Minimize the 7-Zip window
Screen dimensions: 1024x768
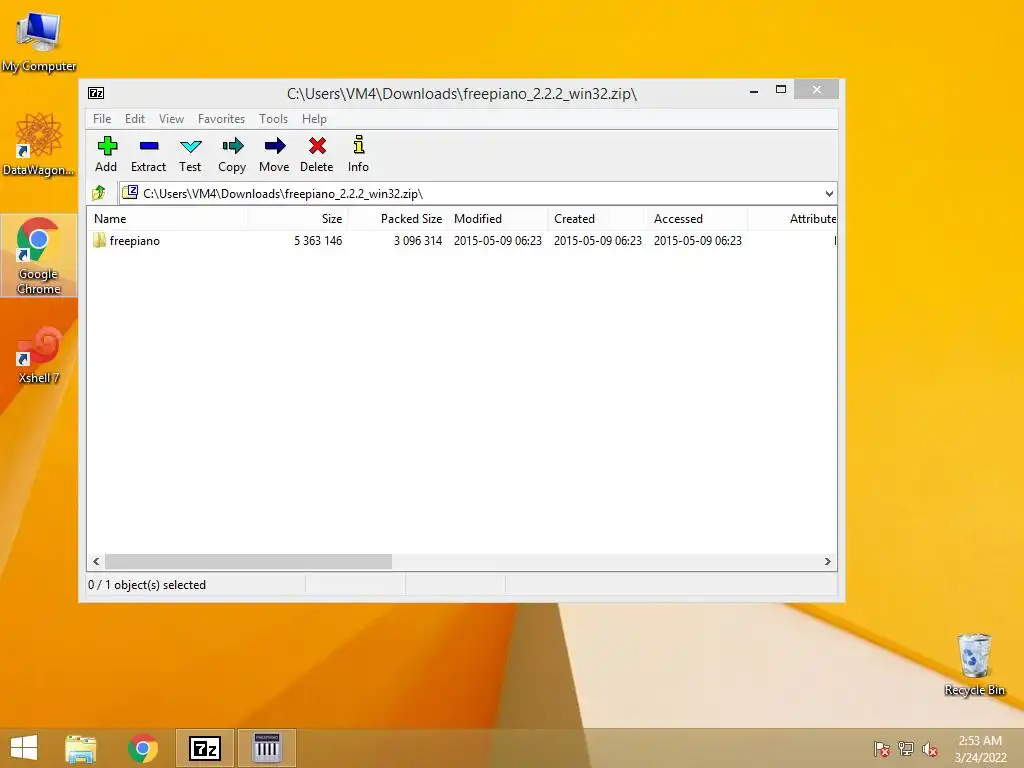point(754,90)
